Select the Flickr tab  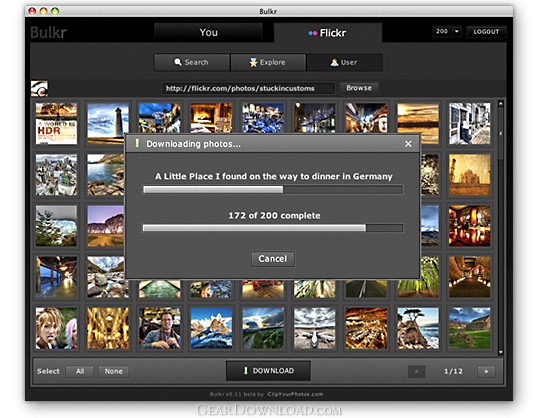[328, 33]
